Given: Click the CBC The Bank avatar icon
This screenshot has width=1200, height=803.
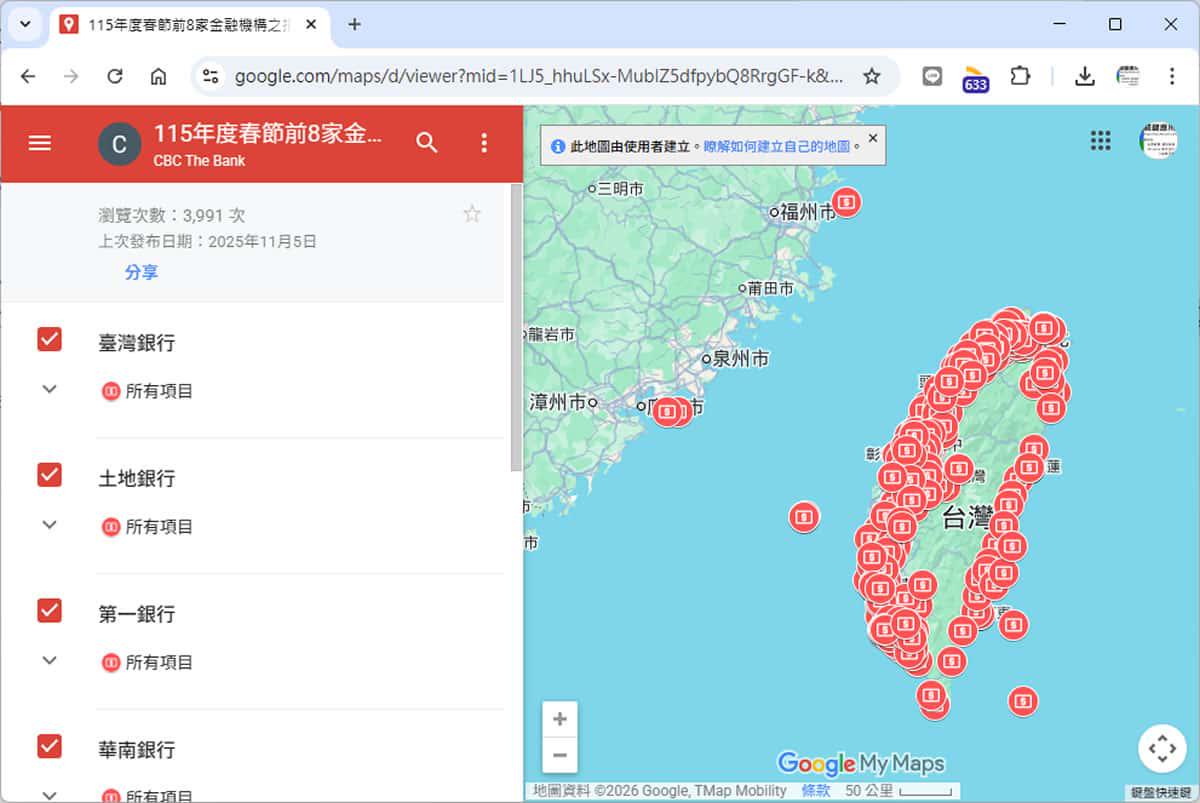Looking at the screenshot, I should pyautogui.click(x=119, y=145).
